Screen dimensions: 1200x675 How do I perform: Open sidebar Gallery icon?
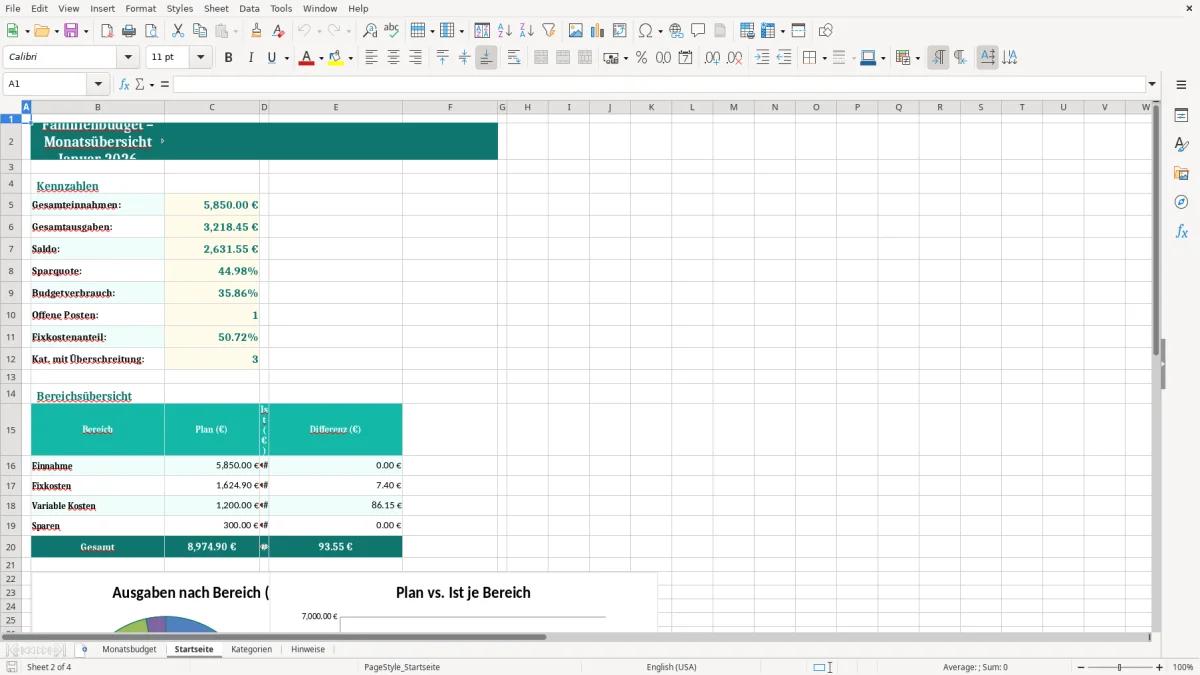1181,173
